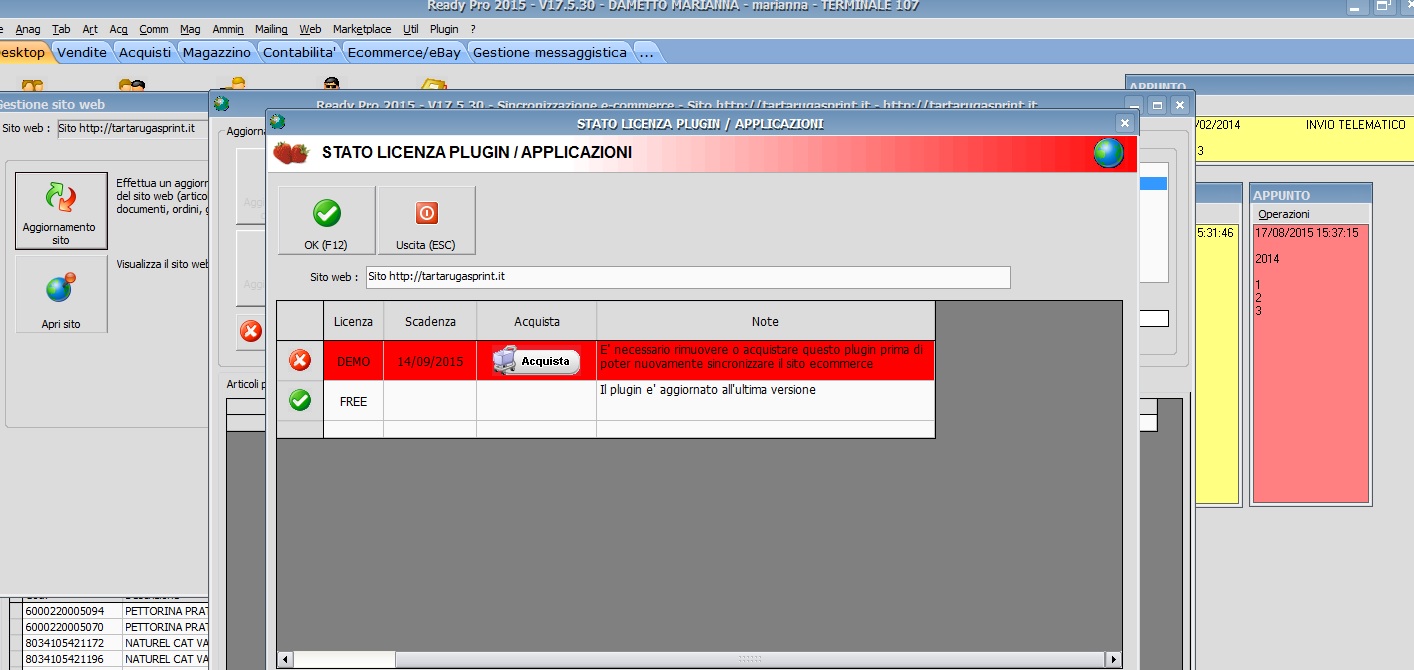
Task: Open the ? help menu
Action: click(473, 29)
